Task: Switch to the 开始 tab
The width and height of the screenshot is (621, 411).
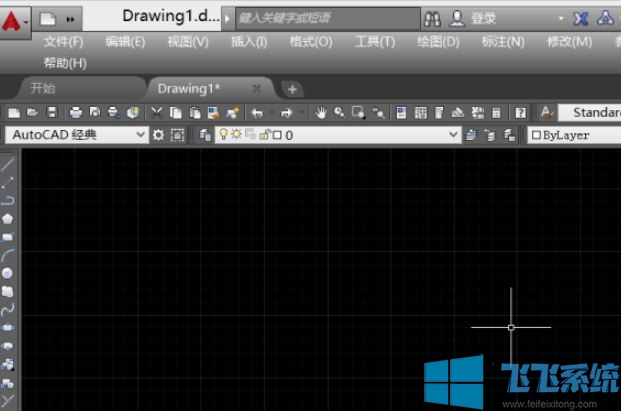Action: tap(43, 88)
